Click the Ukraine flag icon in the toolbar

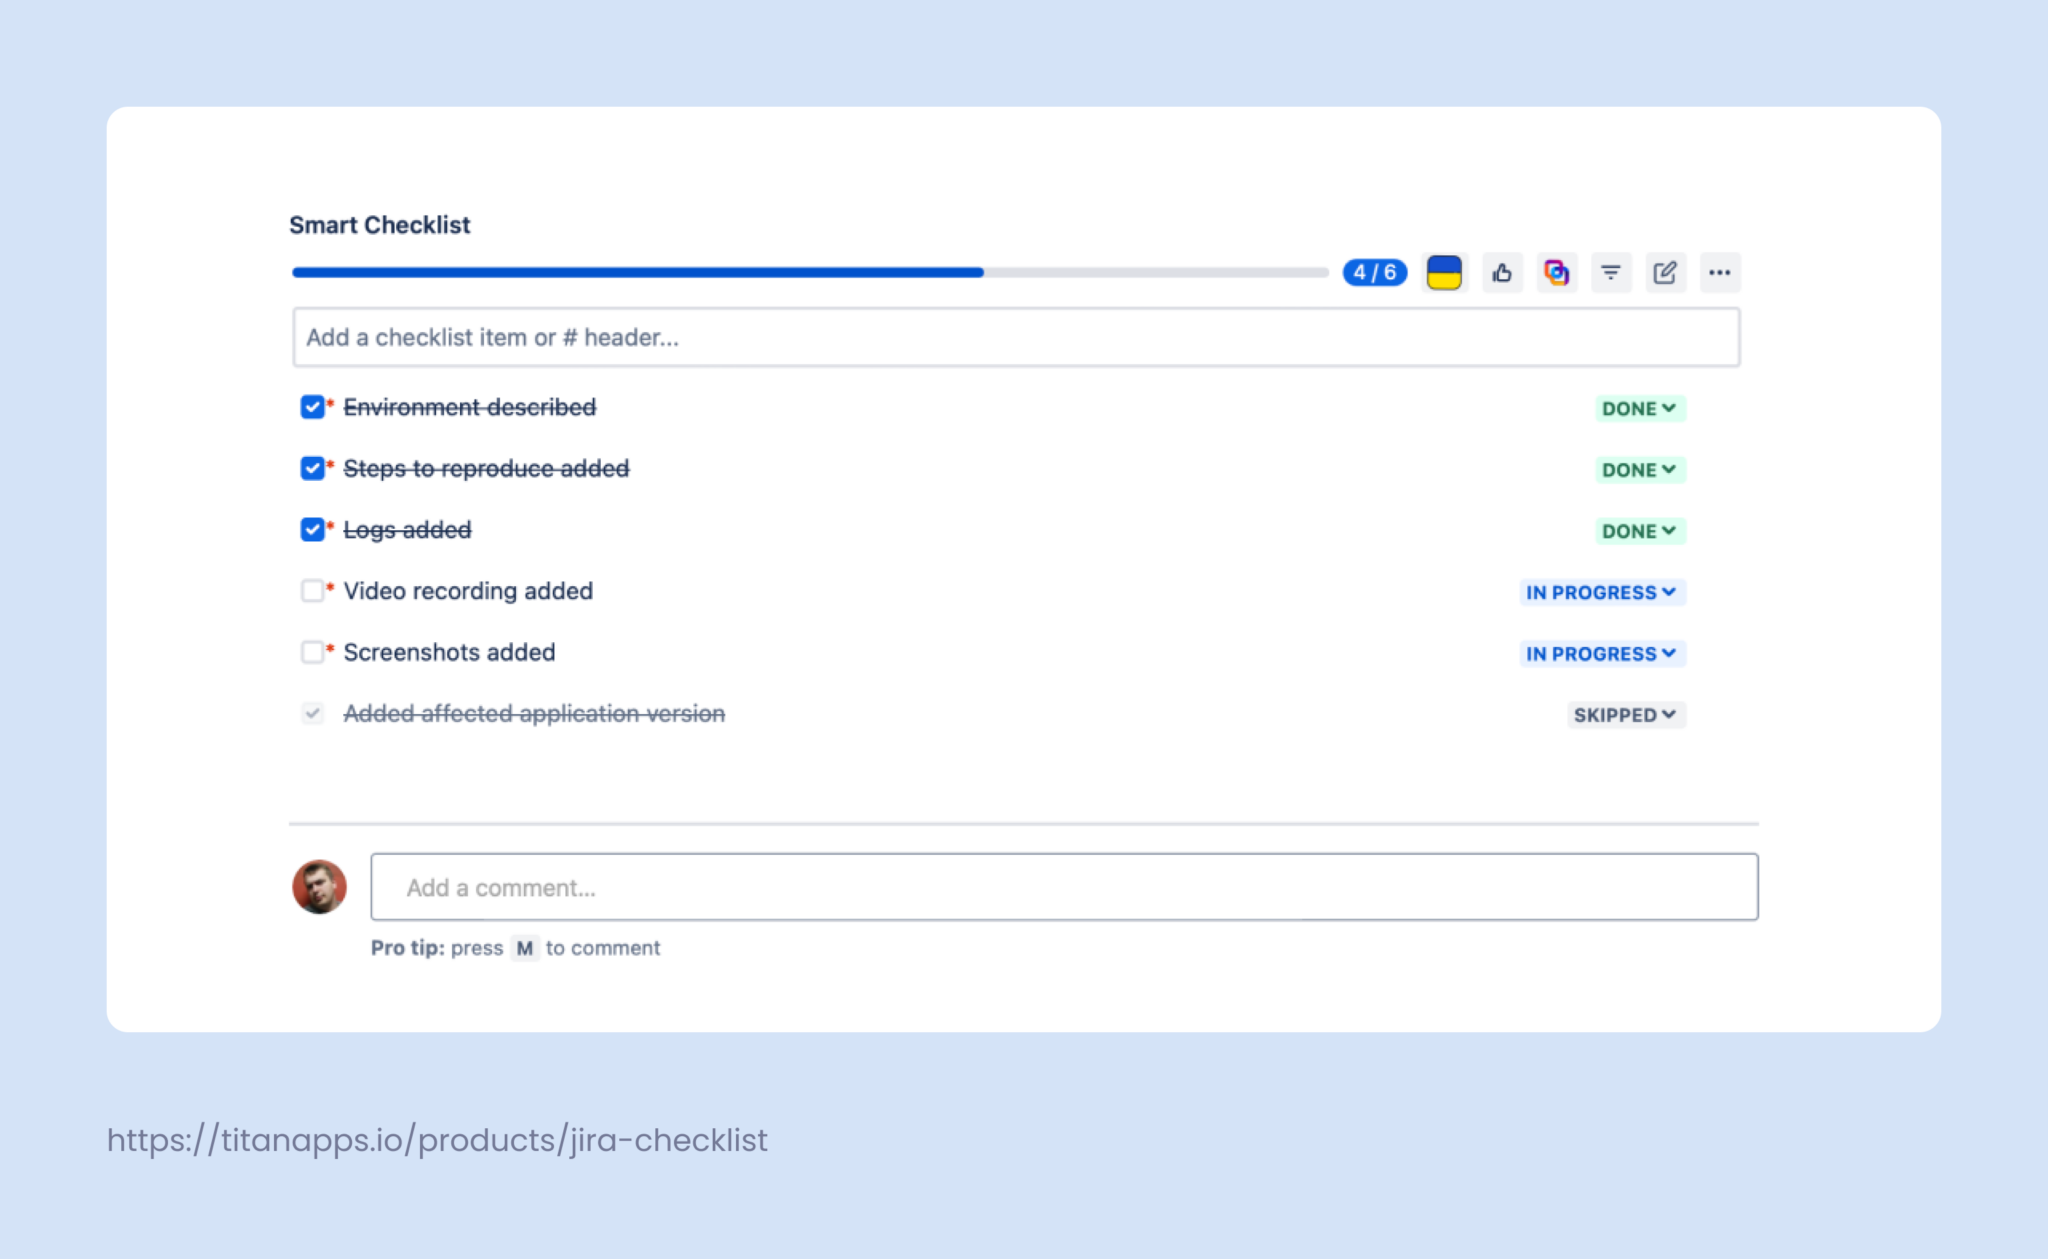(x=1443, y=272)
